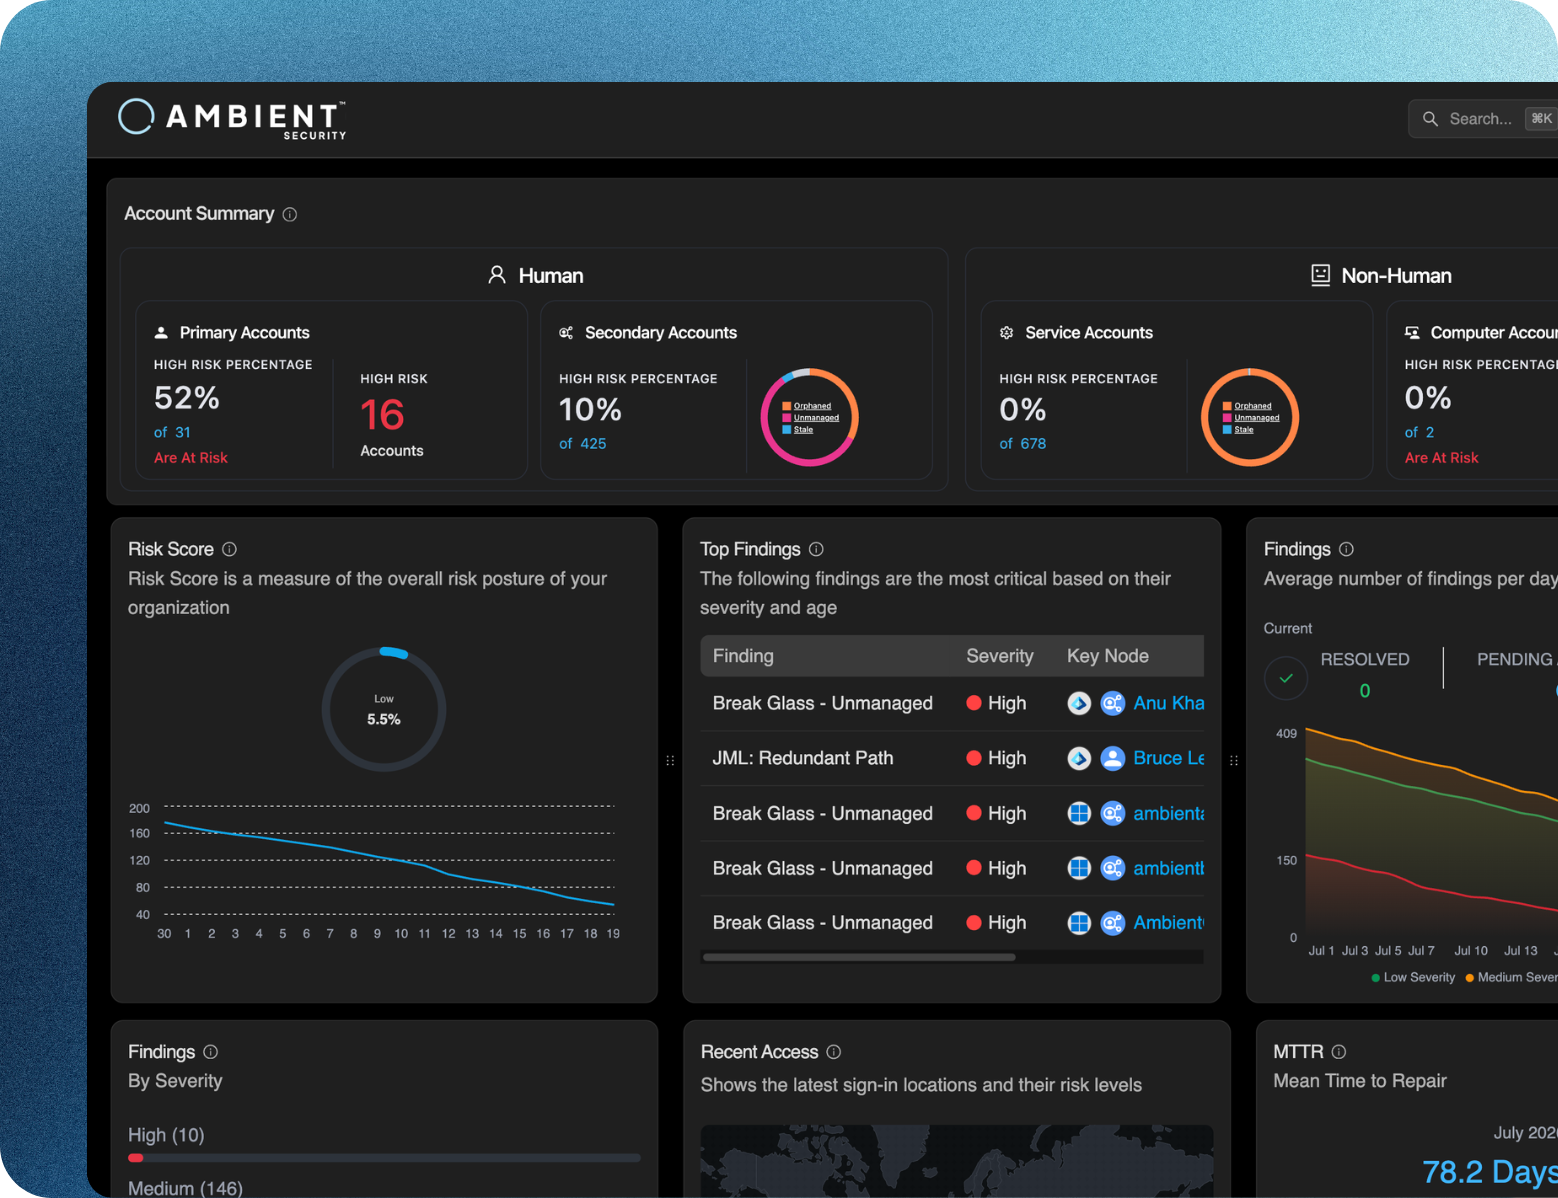1558x1198 pixels.
Task: Open the ambienta key node link
Action: pyautogui.click(x=1168, y=814)
